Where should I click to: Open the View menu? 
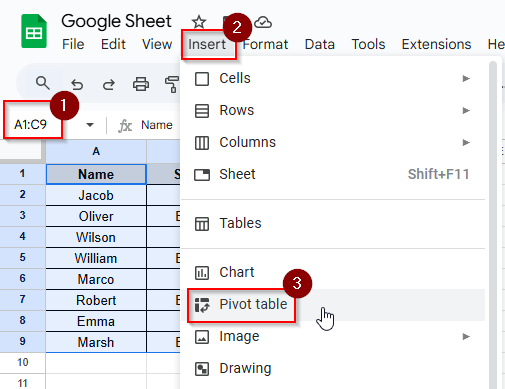pyautogui.click(x=157, y=44)
